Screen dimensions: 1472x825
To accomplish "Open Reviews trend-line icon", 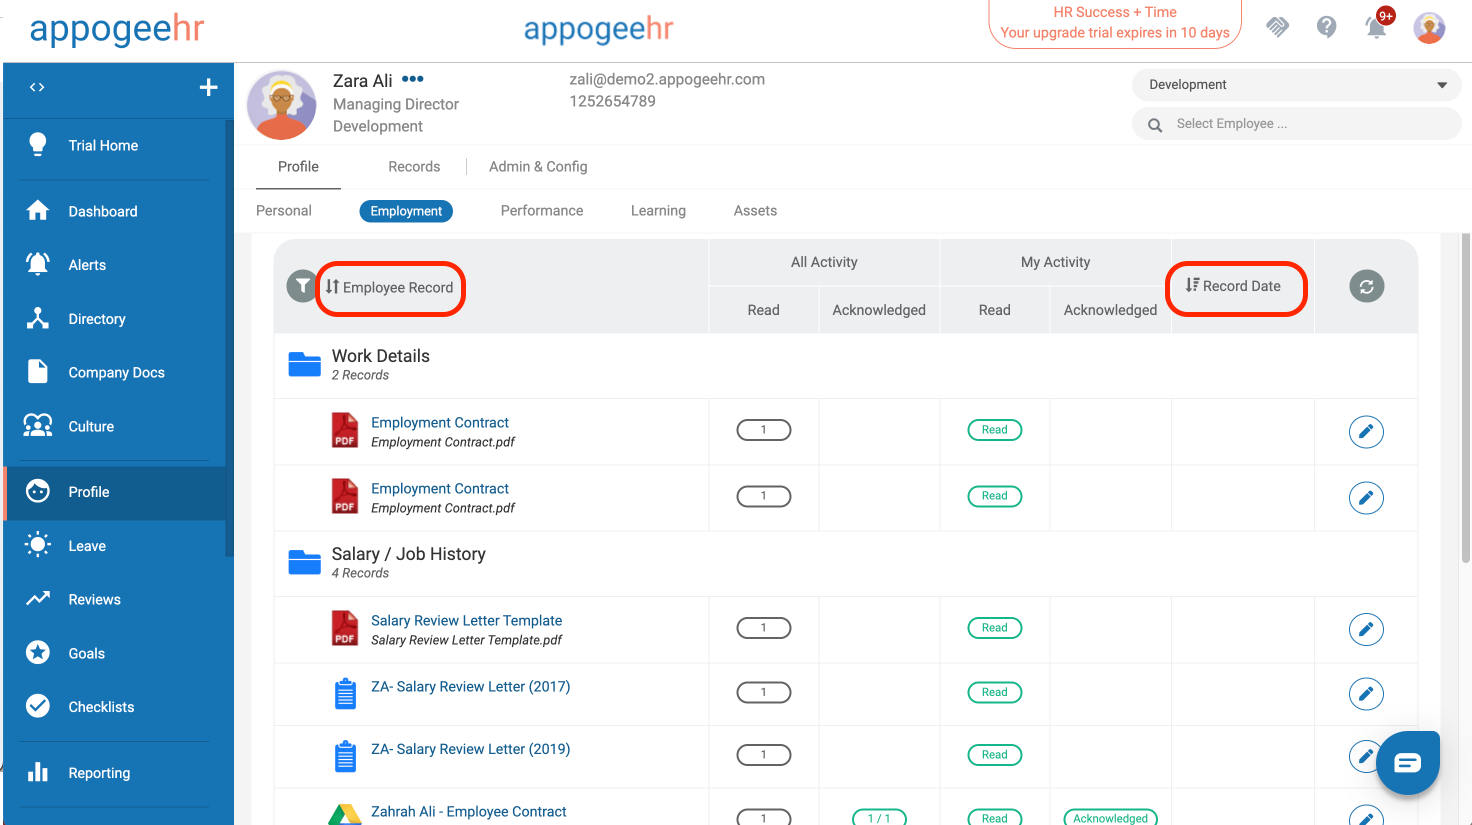I will point(38,599).
